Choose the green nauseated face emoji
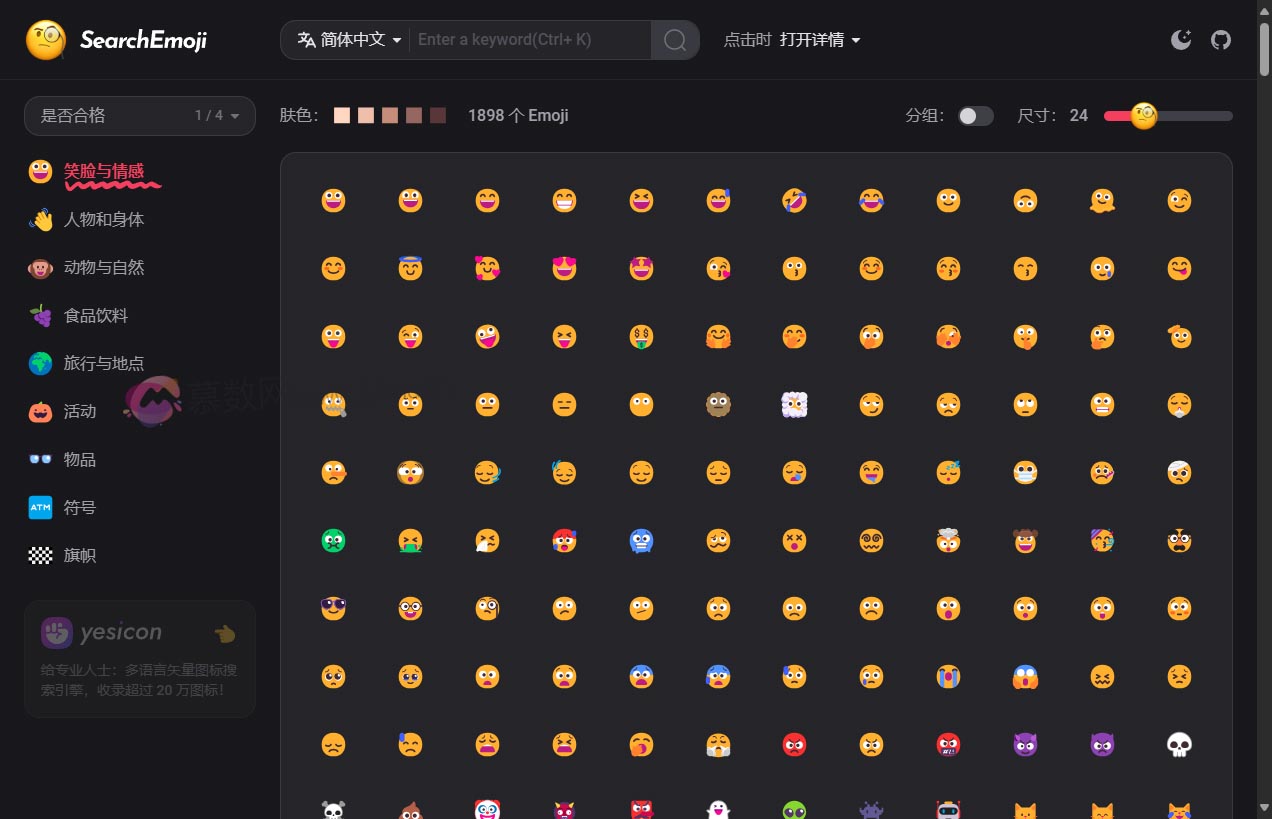1272x819 pixels. click(333, 540)
